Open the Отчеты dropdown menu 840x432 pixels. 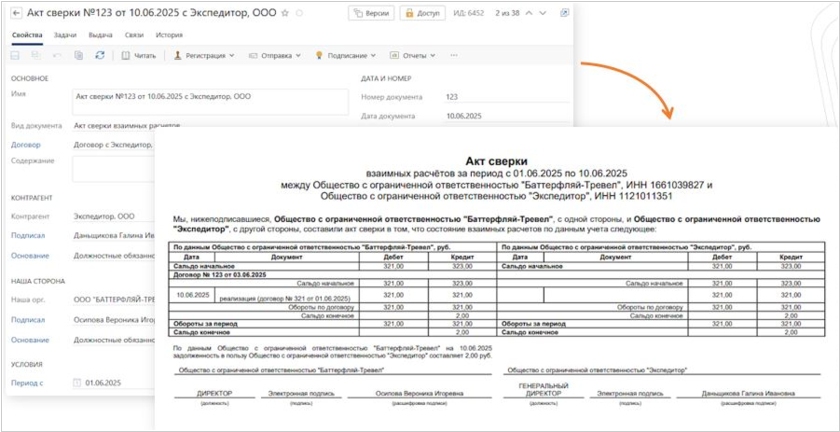415,55
